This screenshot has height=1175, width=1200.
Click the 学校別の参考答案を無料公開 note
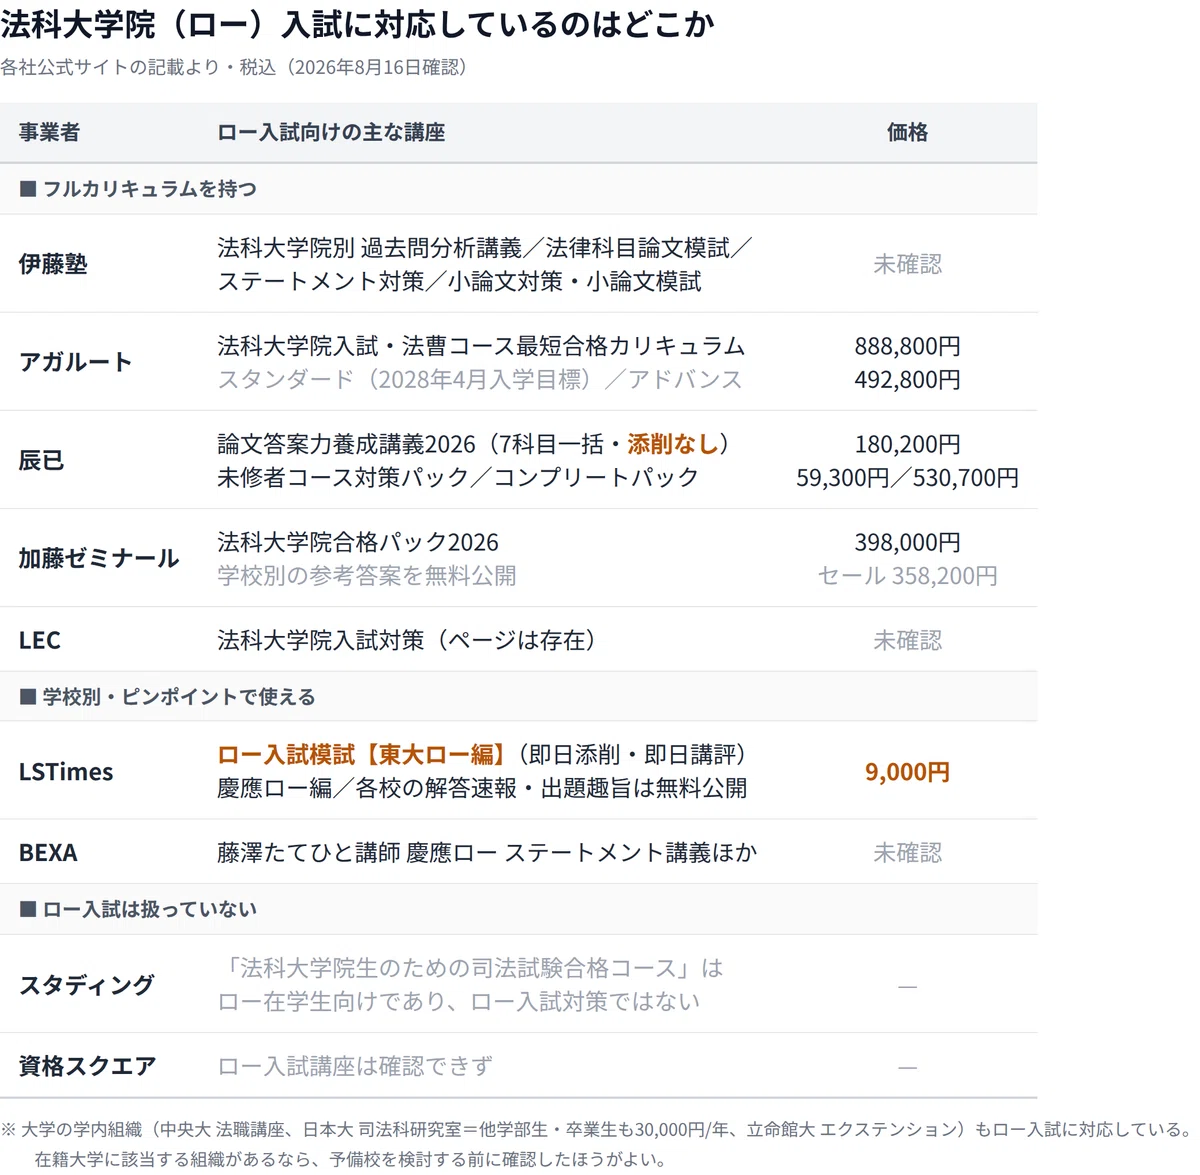coord(367,575)
